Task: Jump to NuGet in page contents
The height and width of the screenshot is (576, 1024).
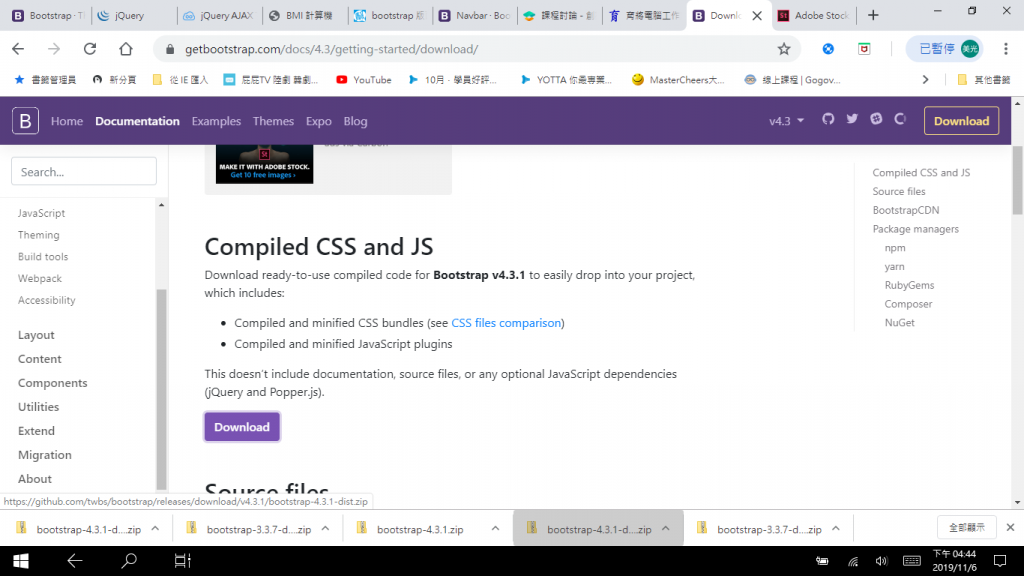Action: (x=899, y=323)
